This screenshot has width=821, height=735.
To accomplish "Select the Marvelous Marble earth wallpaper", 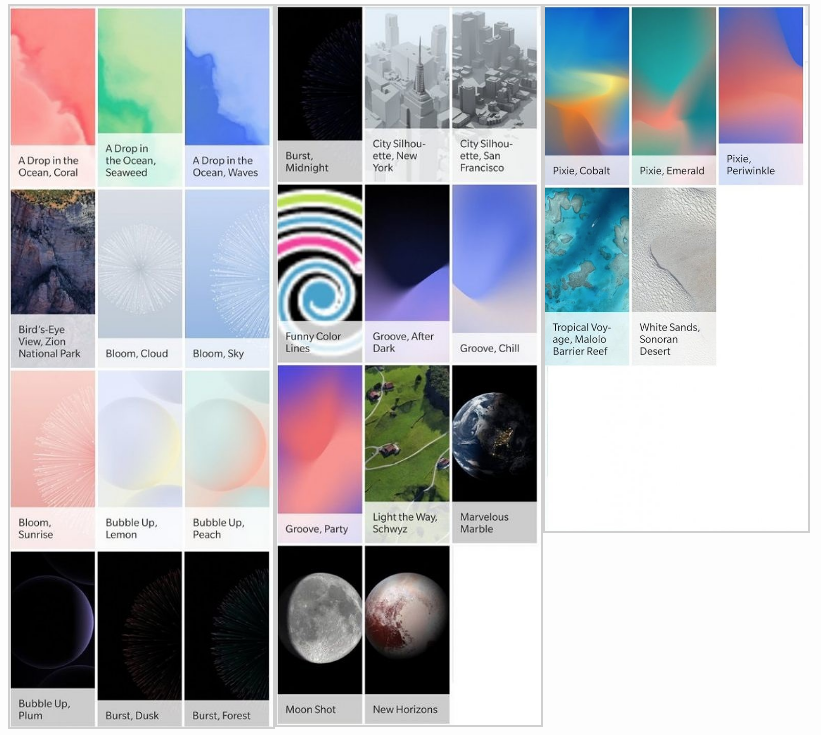I will [494, 454].
